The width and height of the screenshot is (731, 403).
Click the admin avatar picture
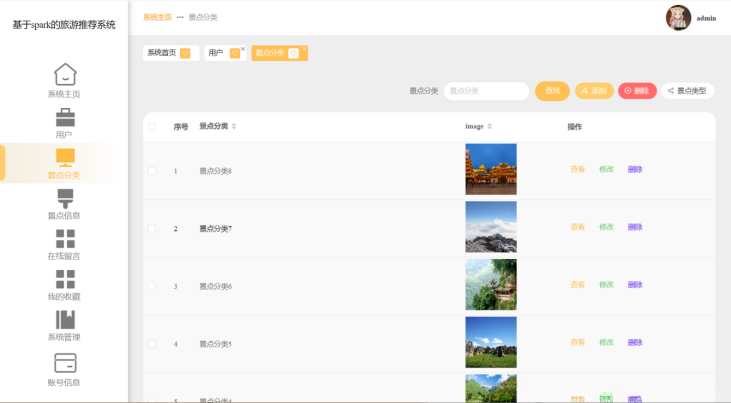[678, 18]
